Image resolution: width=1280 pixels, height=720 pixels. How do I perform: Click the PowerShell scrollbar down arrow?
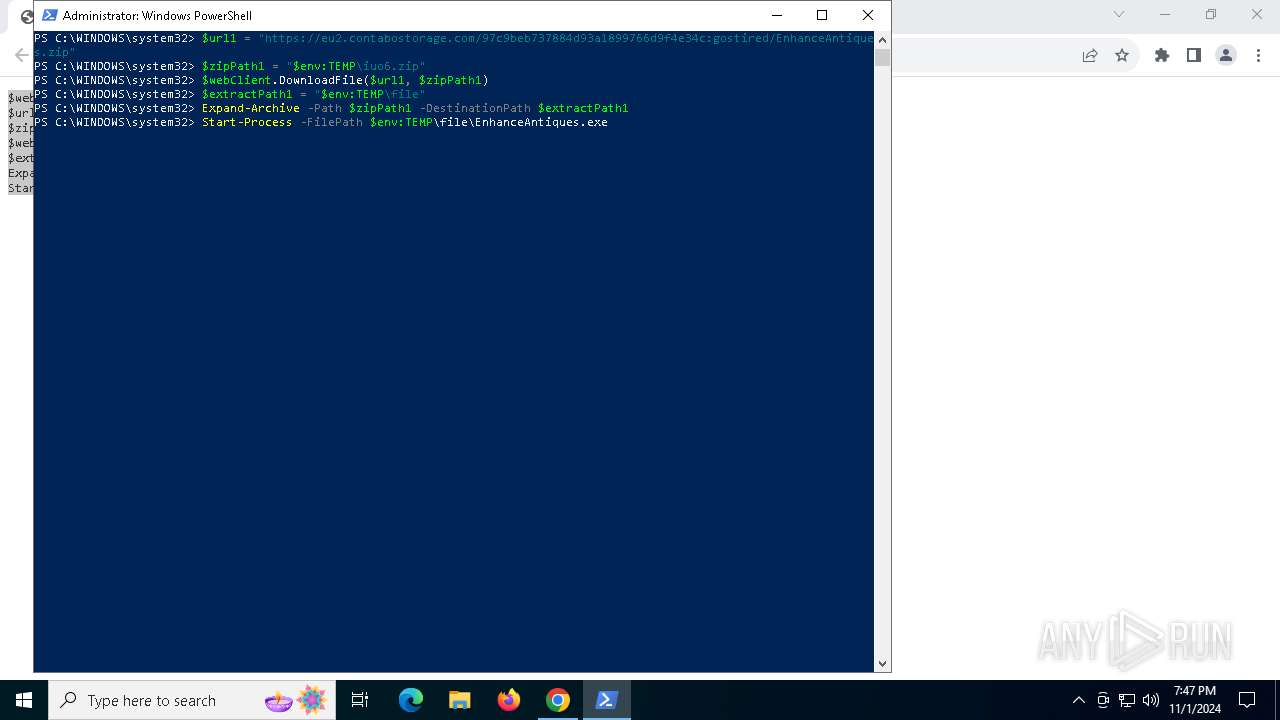pos(882,663)
